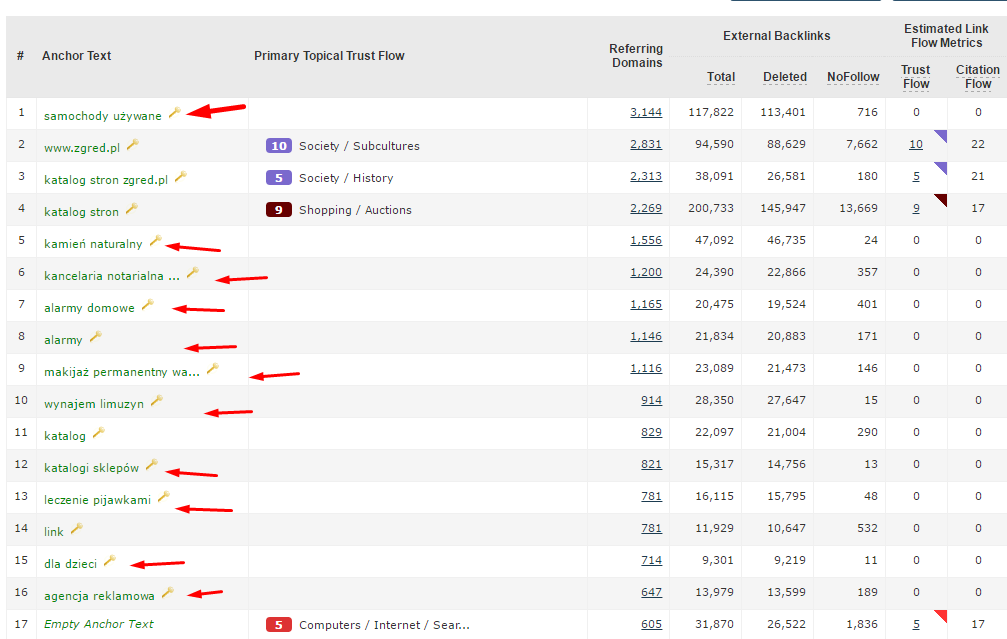Click the key icon beside 'dla dzieci'
Image resolution: width=1007 pixels, height=639 pixels.
pyautogui.click(x=110, y=561)
